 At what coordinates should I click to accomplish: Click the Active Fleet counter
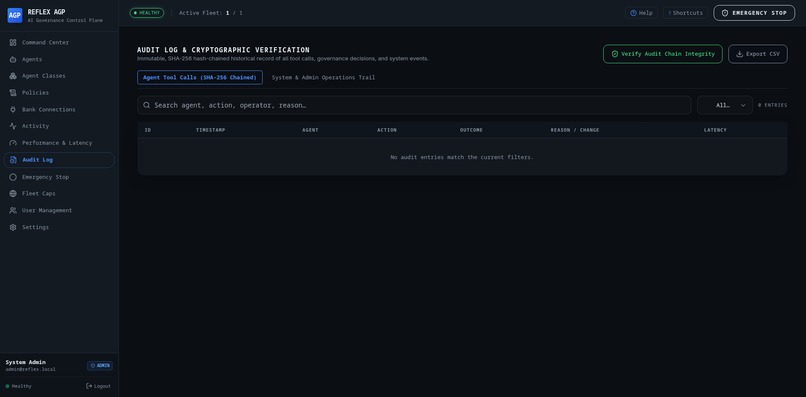(x=211, y=13)
